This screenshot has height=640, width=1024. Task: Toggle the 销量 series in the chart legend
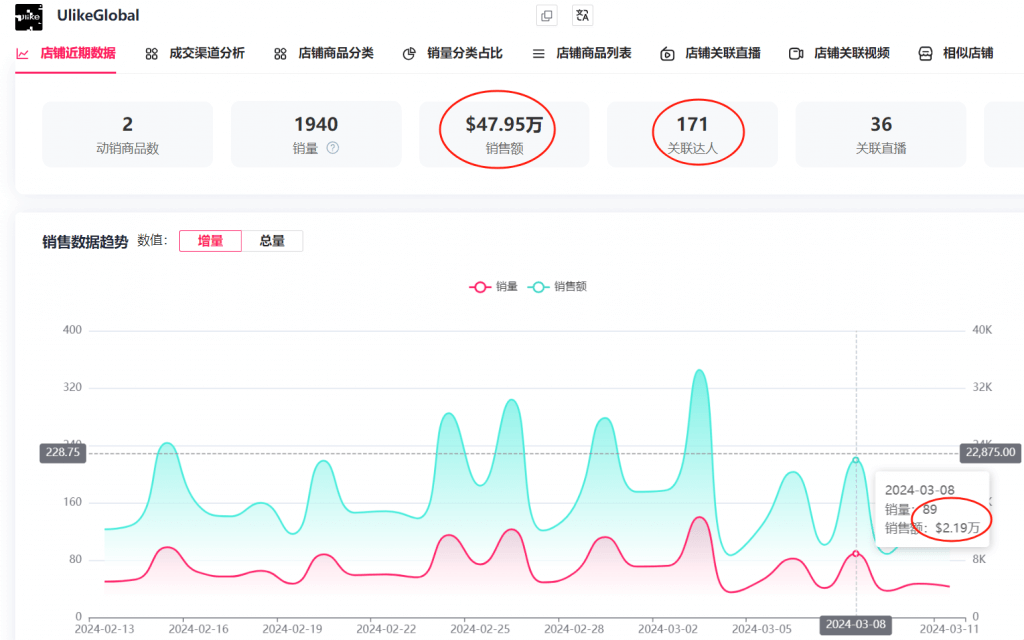pos(494,286)
